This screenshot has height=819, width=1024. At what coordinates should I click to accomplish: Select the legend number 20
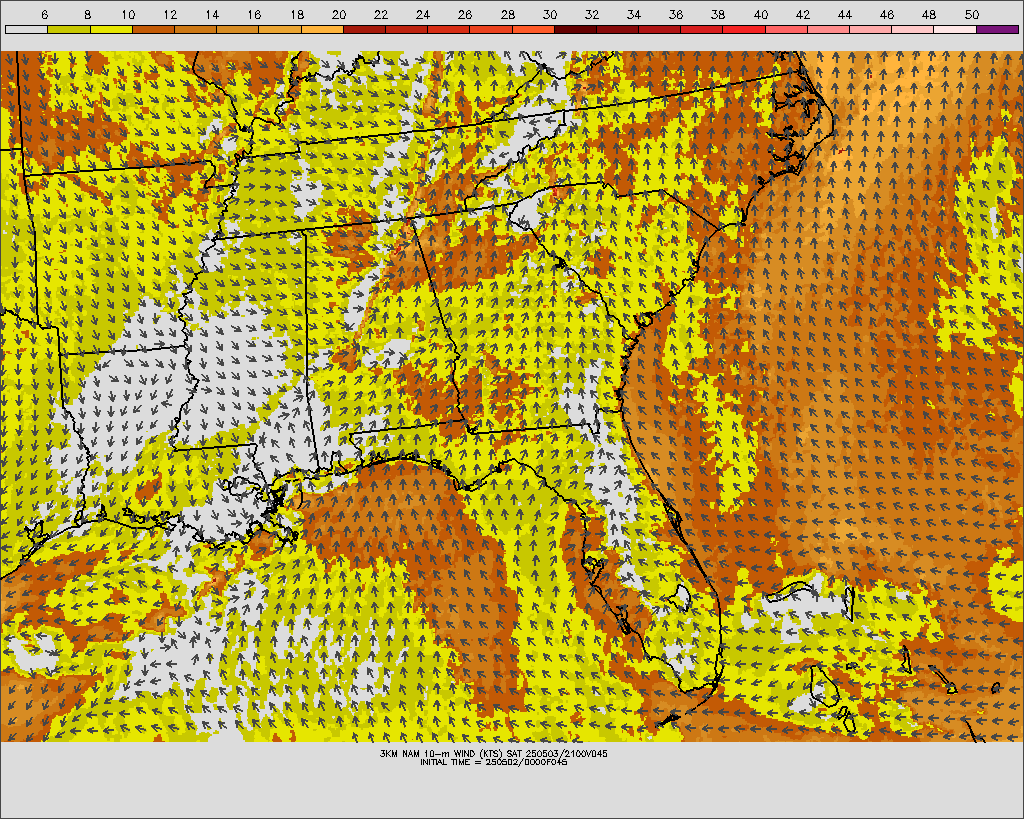(x=339, y=15)
